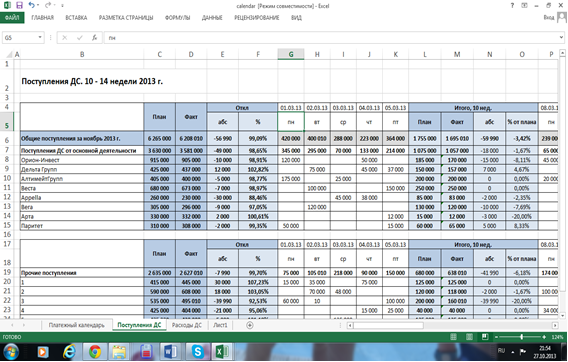This screenshot has height=362, width=568.
Task: Open Word from the taskbar
Action: 171,352
